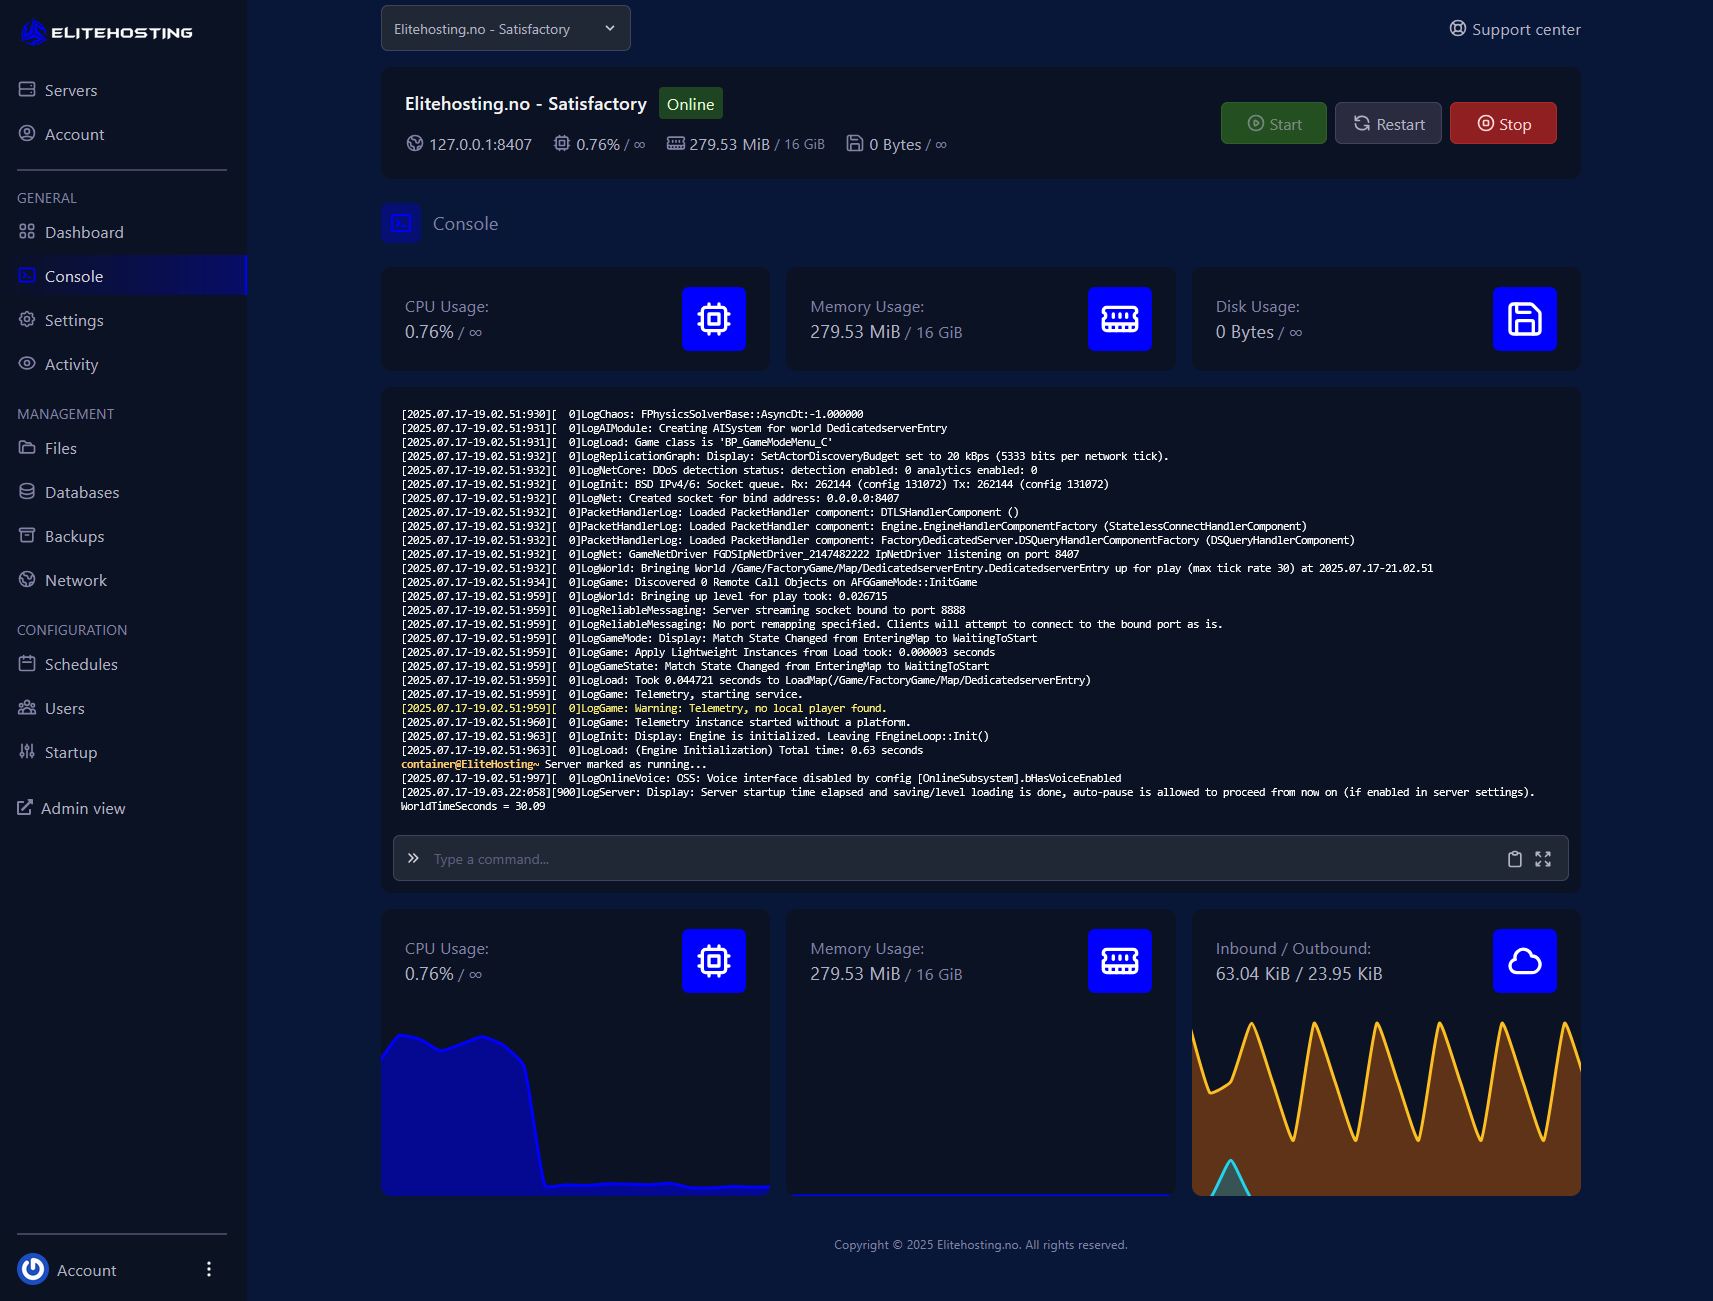Click the command prompt chevrons icon

click(413, 858)
